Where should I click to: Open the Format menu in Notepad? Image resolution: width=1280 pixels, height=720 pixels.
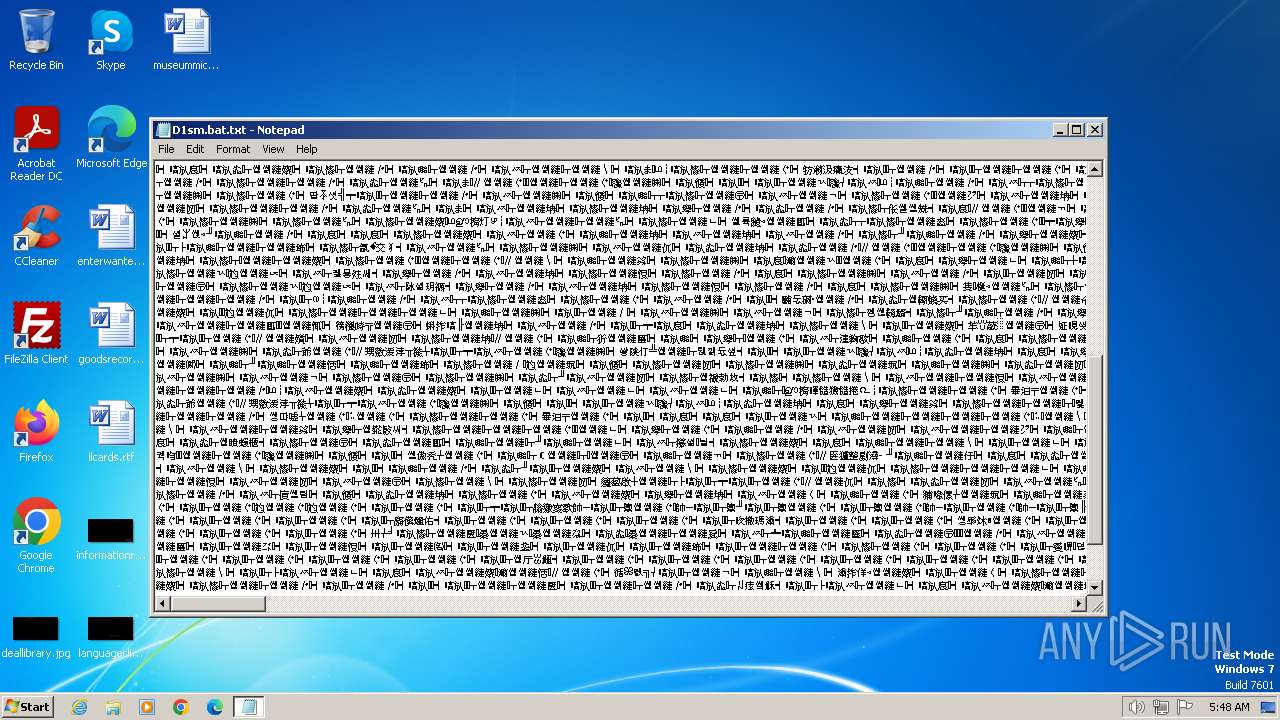coord(233,149)
